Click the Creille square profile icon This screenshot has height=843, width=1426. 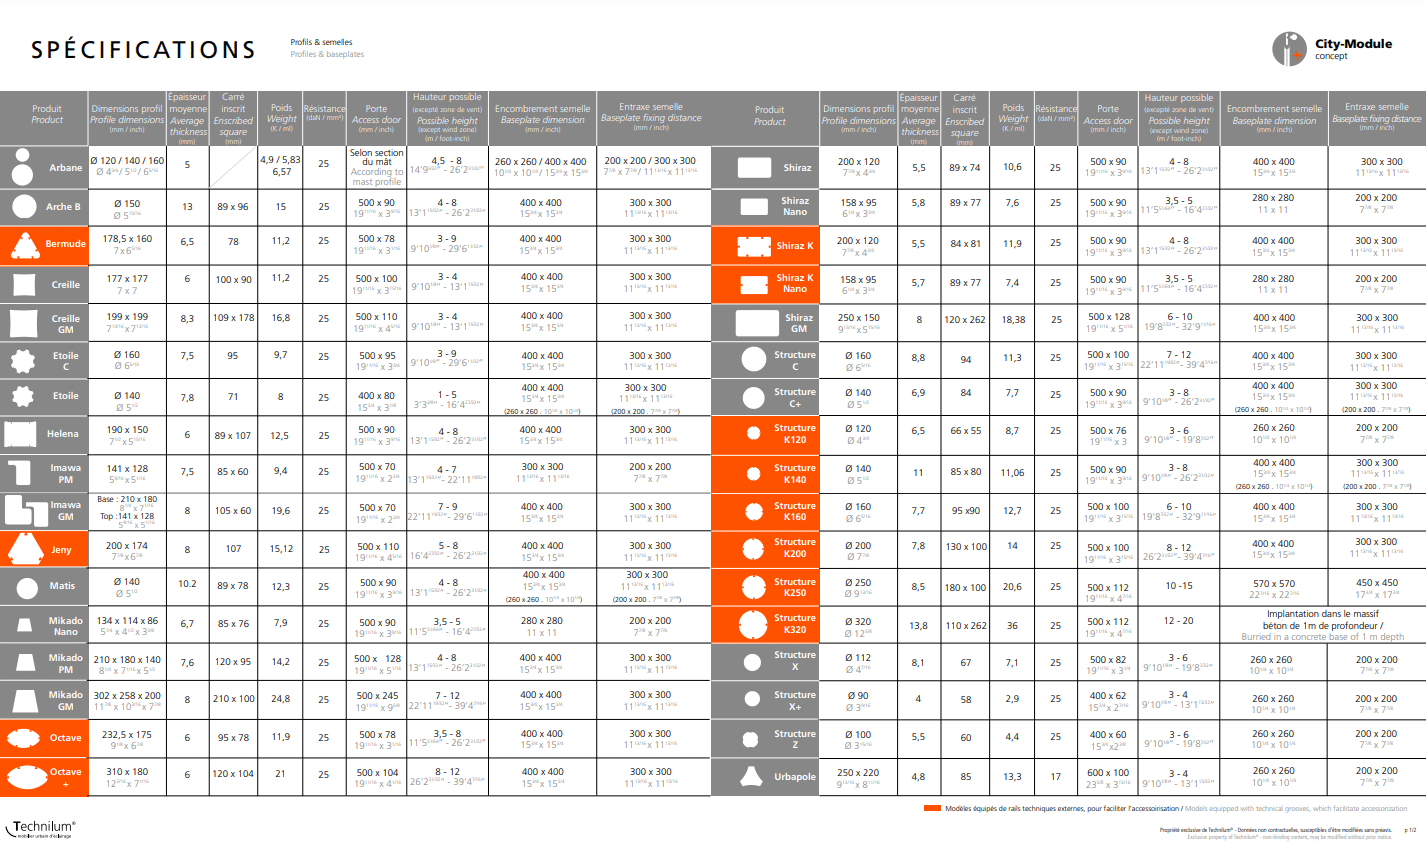pyautogui.click(x=24, y=284)
